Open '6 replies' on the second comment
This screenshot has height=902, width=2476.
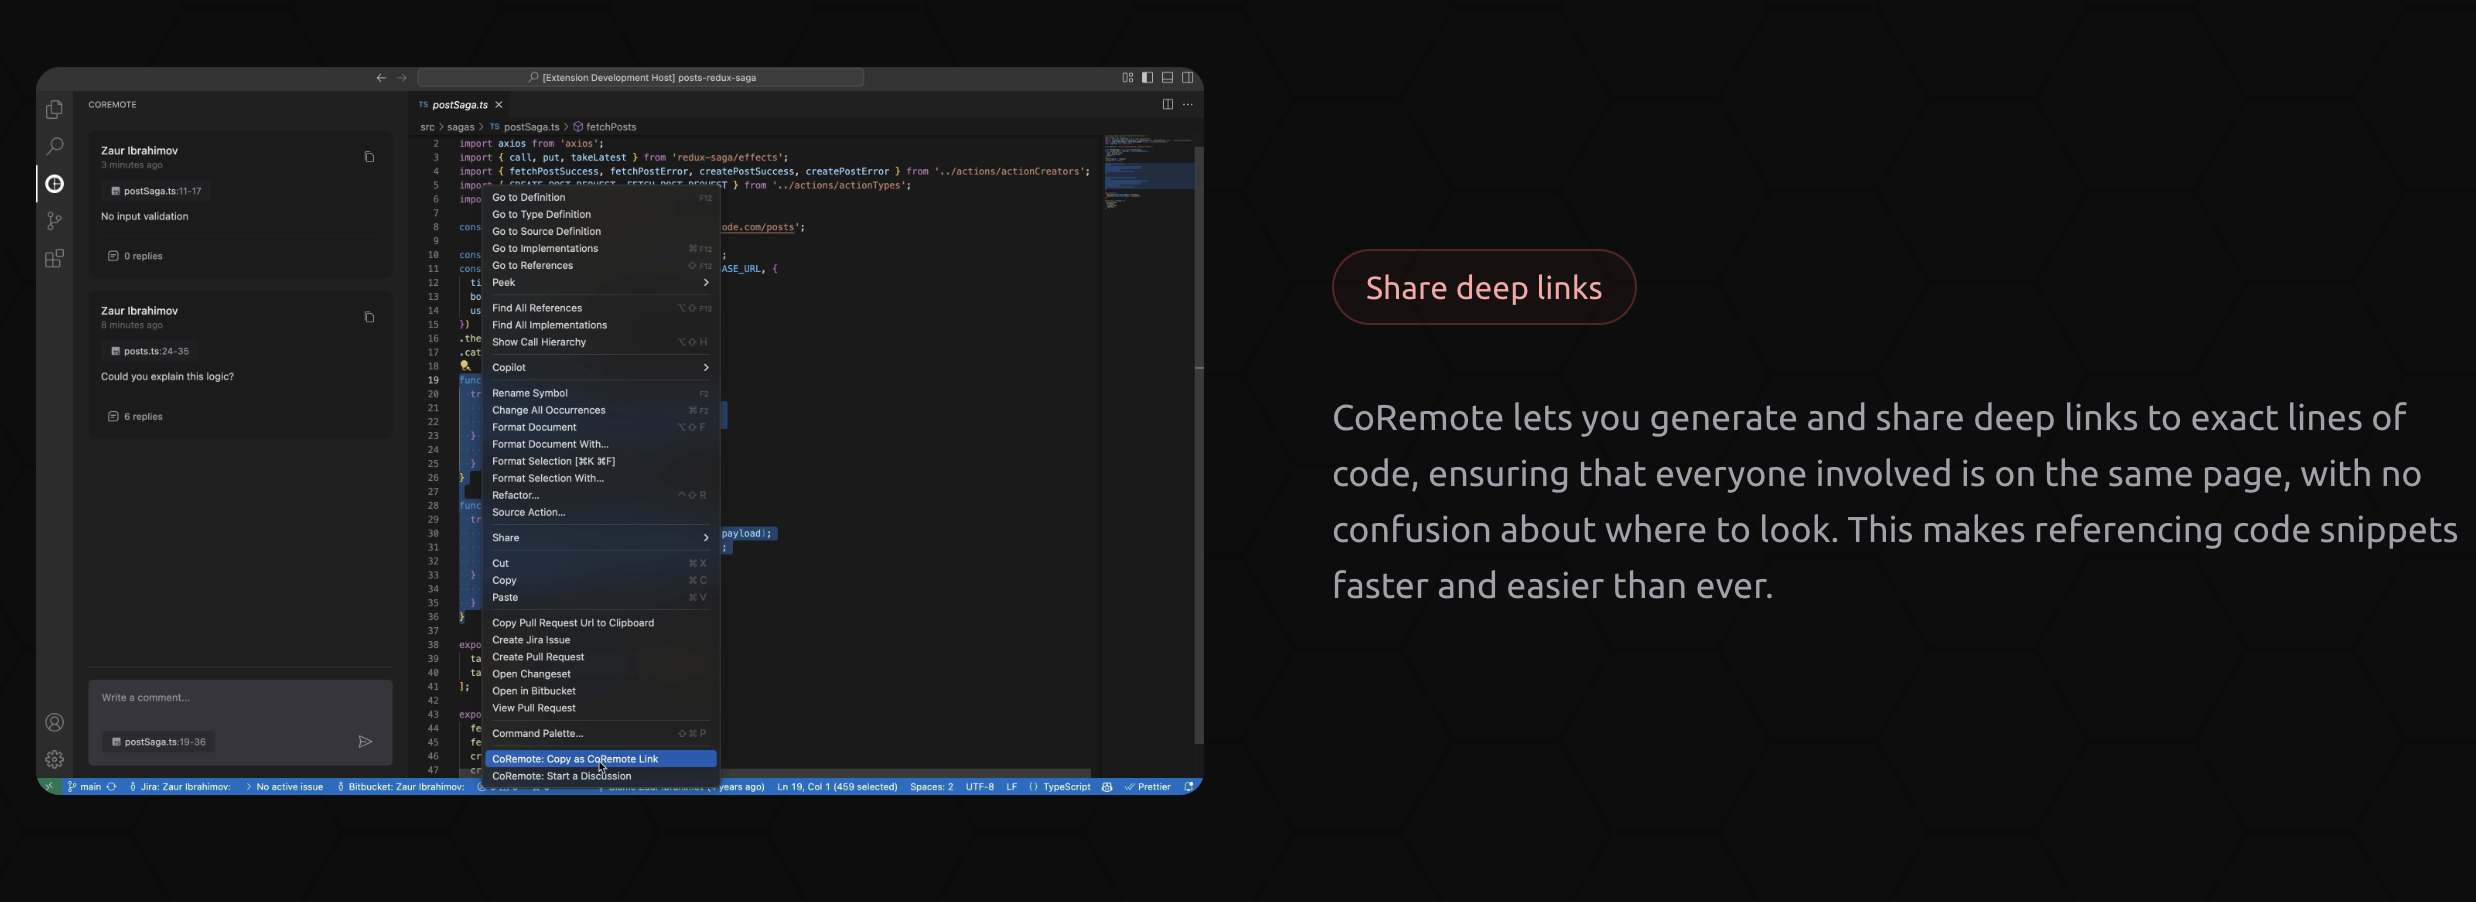point(135,416)
